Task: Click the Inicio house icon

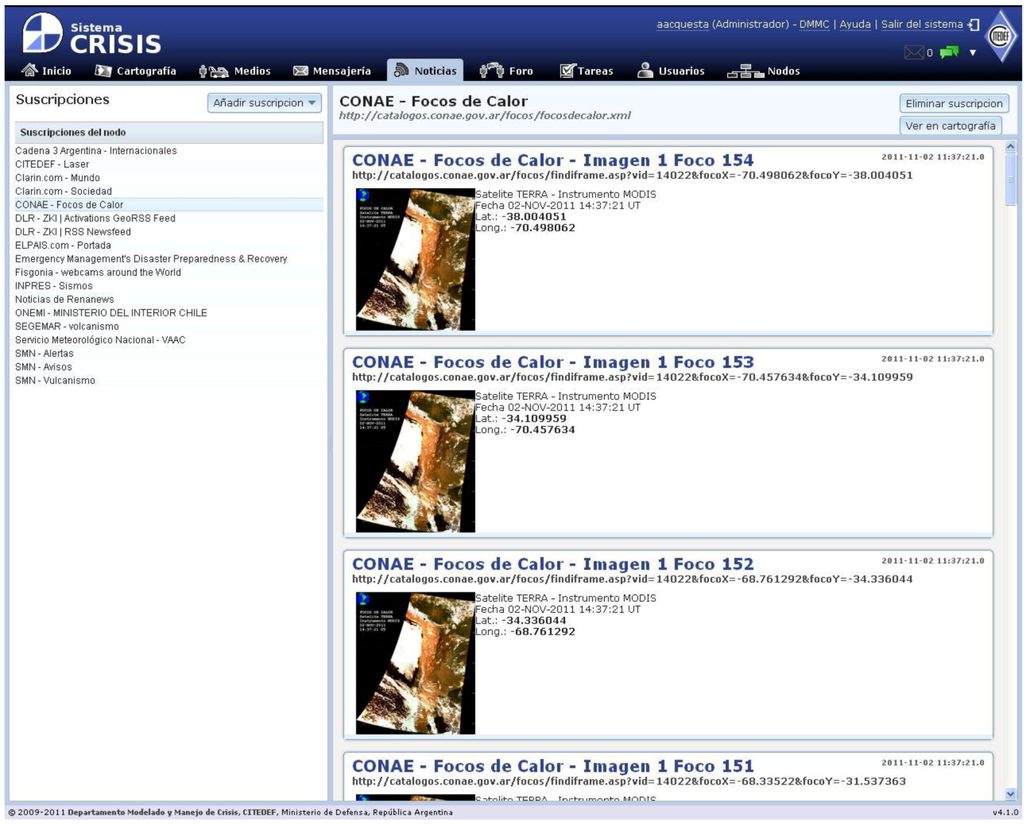Action: click(29, 71)
